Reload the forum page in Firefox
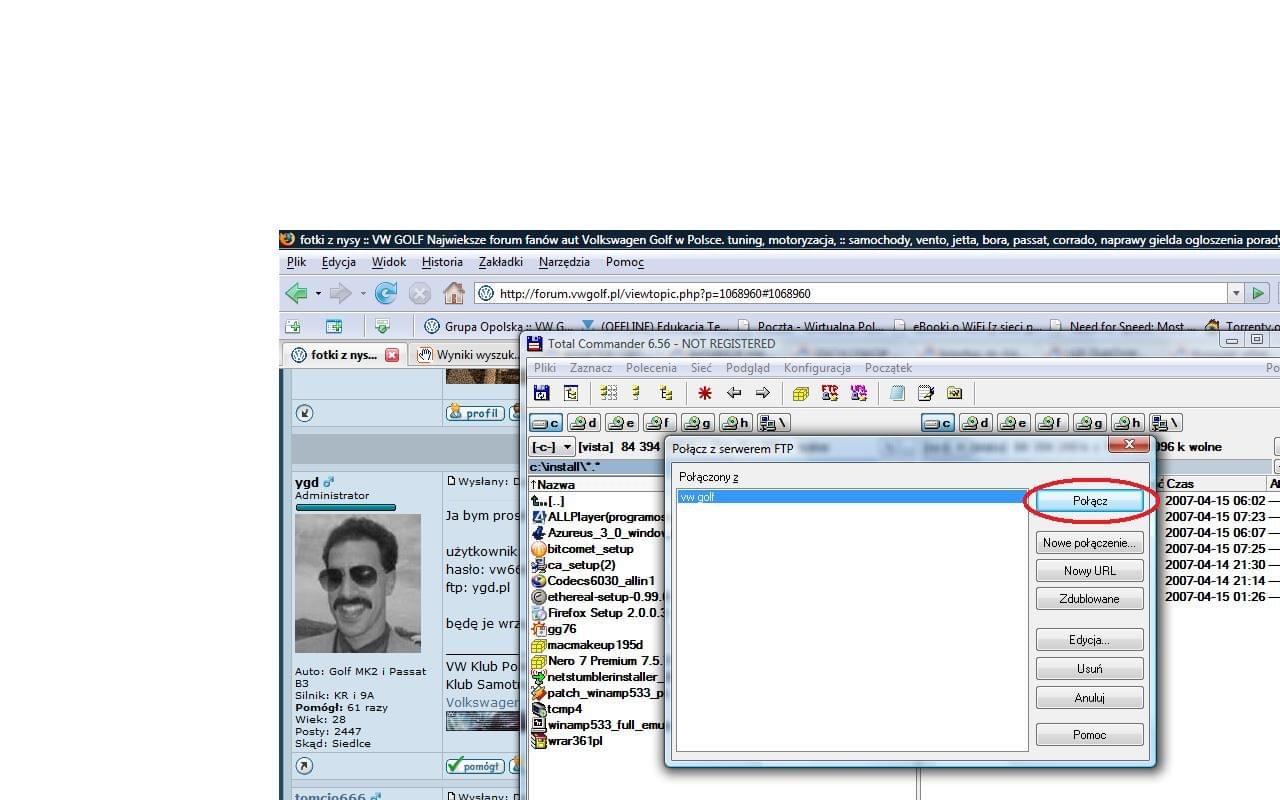This screenshot has width=1280, height=800. click(x=386, y=293)
